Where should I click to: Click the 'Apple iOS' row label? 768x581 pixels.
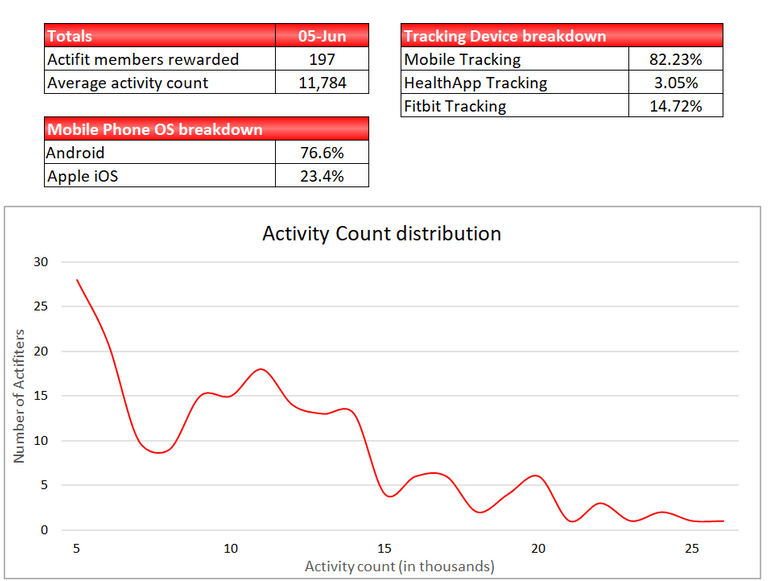(160, 175)
